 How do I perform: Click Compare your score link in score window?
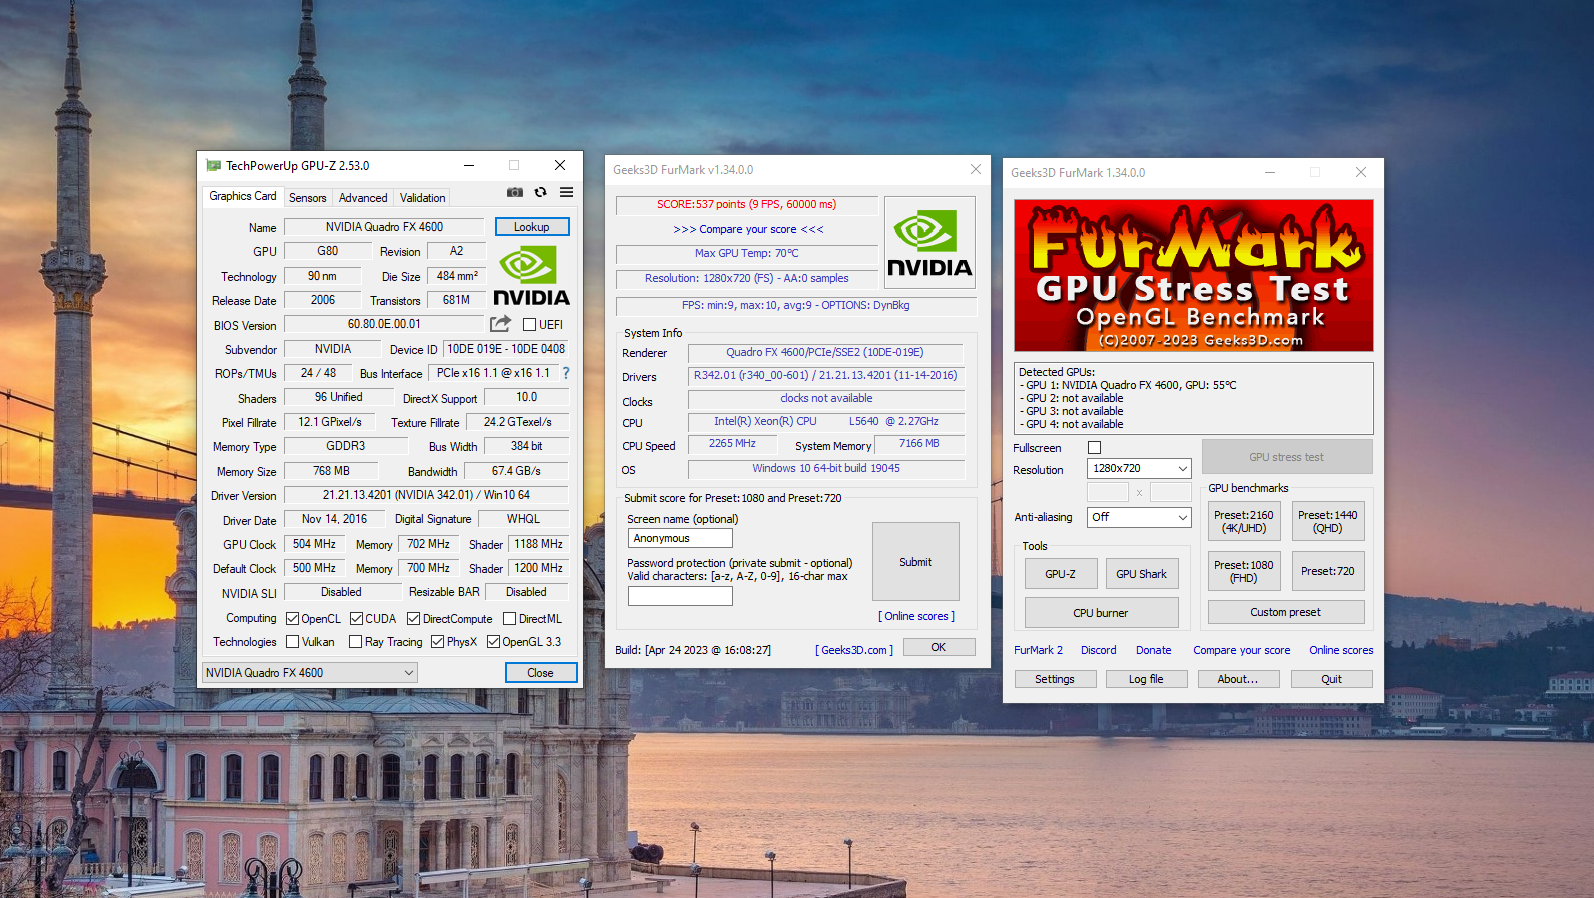(x=749, y=229)
